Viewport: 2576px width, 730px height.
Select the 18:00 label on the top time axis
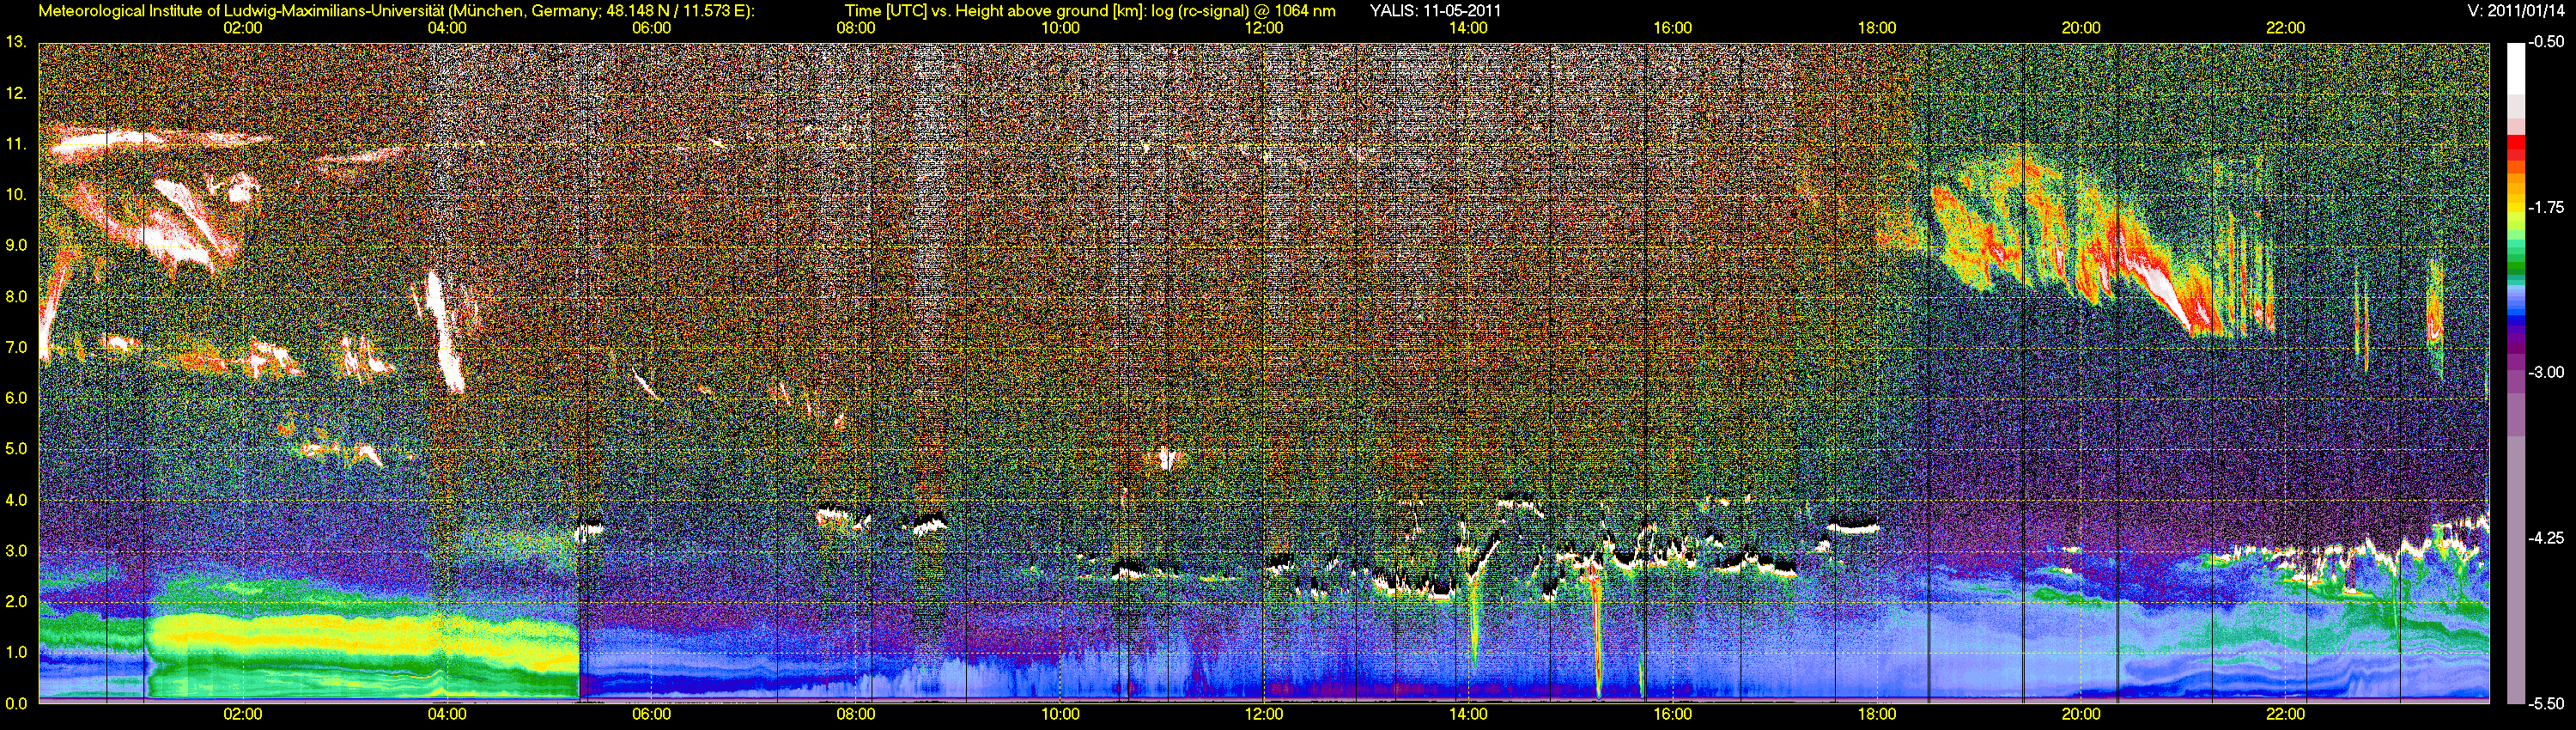(x=1877, y=28)
